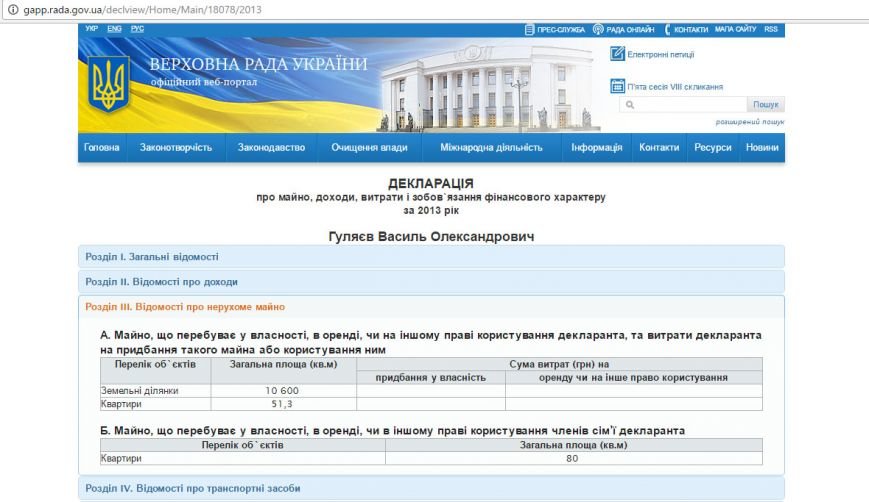The width and height of the screenshot is (869, 502).
Task: Click the session calendar icon
Action: [617, 86]
